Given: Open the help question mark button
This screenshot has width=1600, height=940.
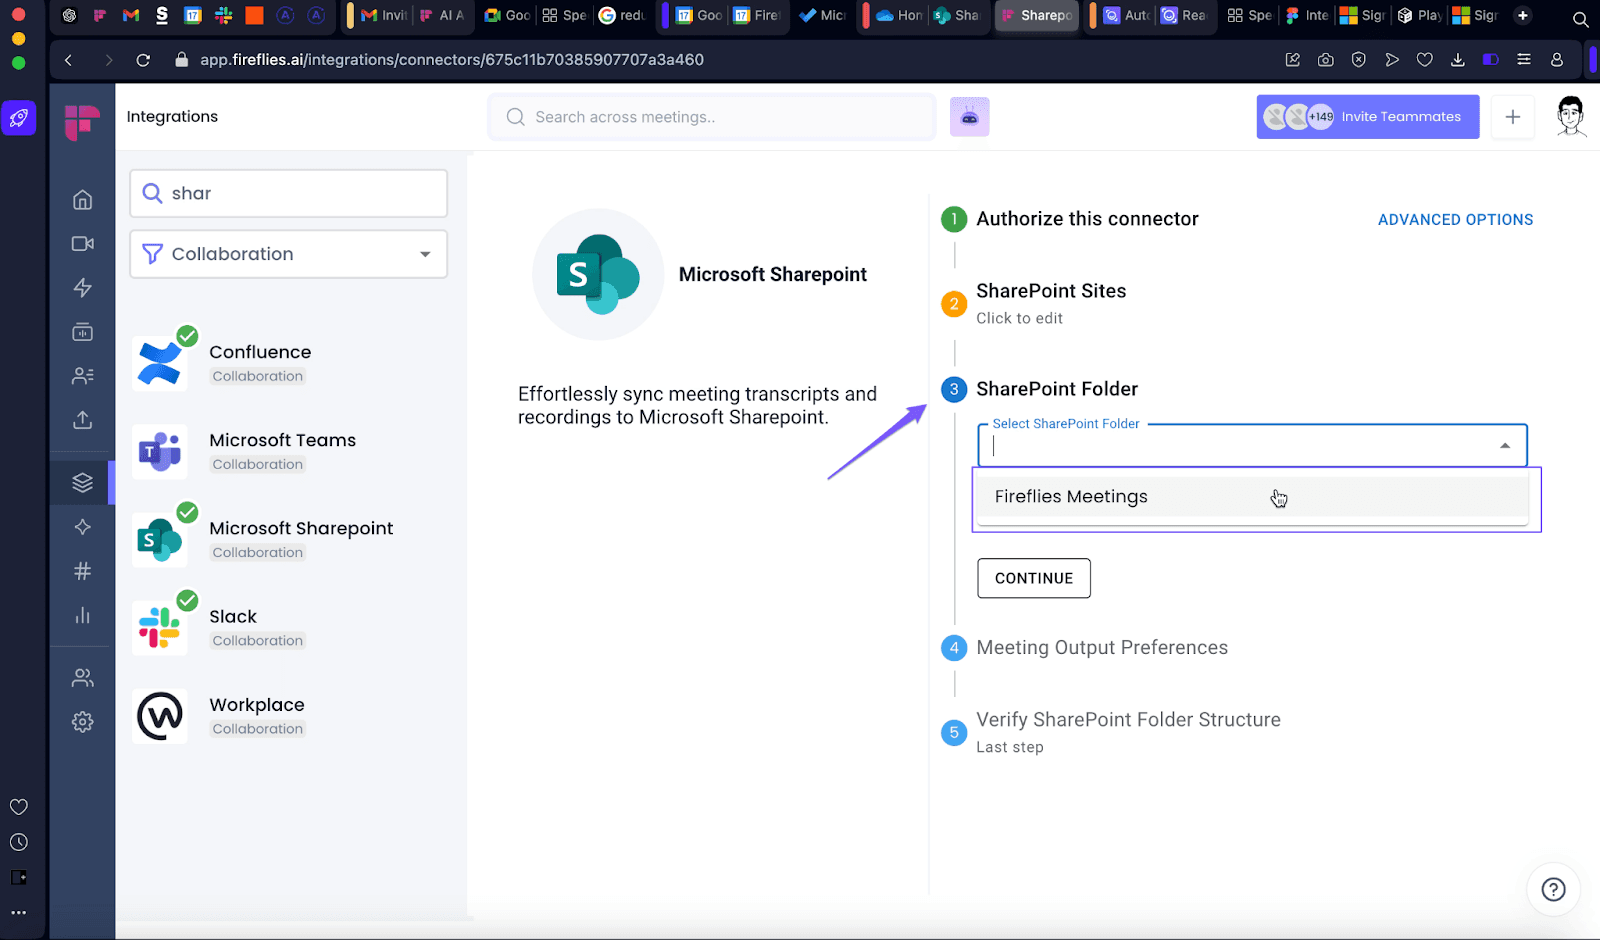Looking at the screenshot, I should click(1553, 889).
